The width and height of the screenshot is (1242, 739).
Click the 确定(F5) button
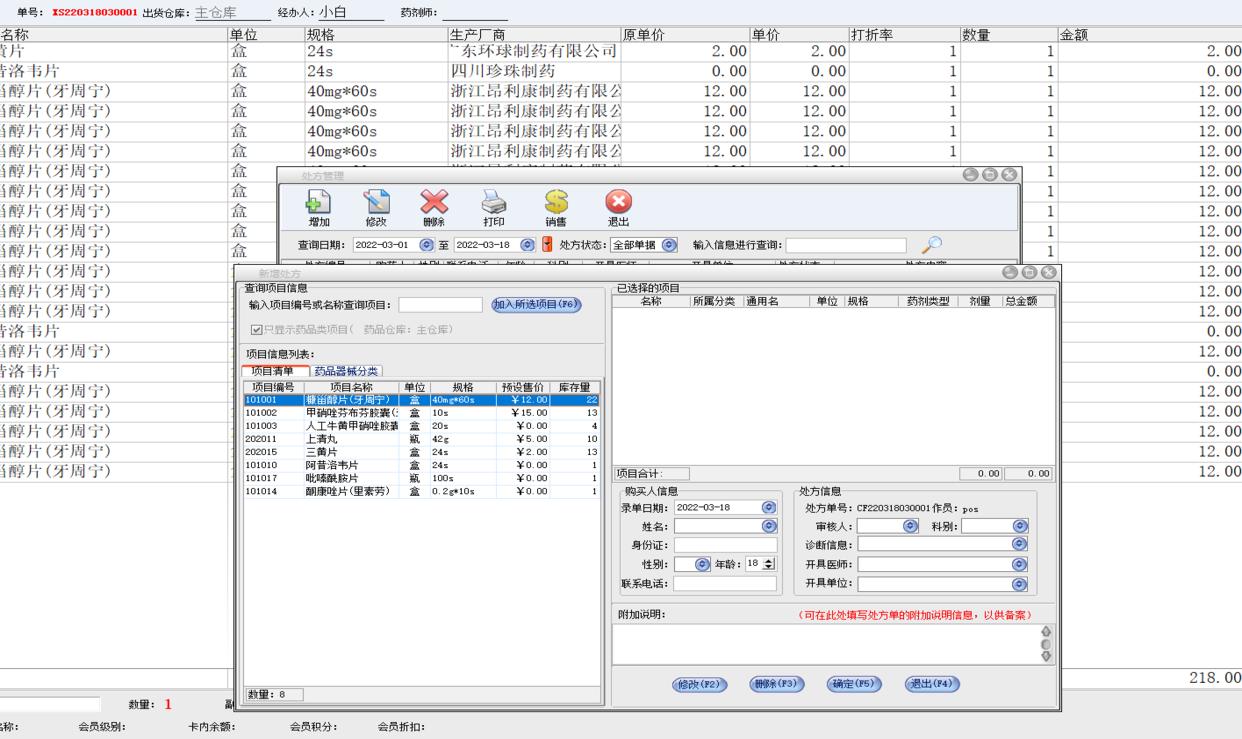(x=853, y=684)
